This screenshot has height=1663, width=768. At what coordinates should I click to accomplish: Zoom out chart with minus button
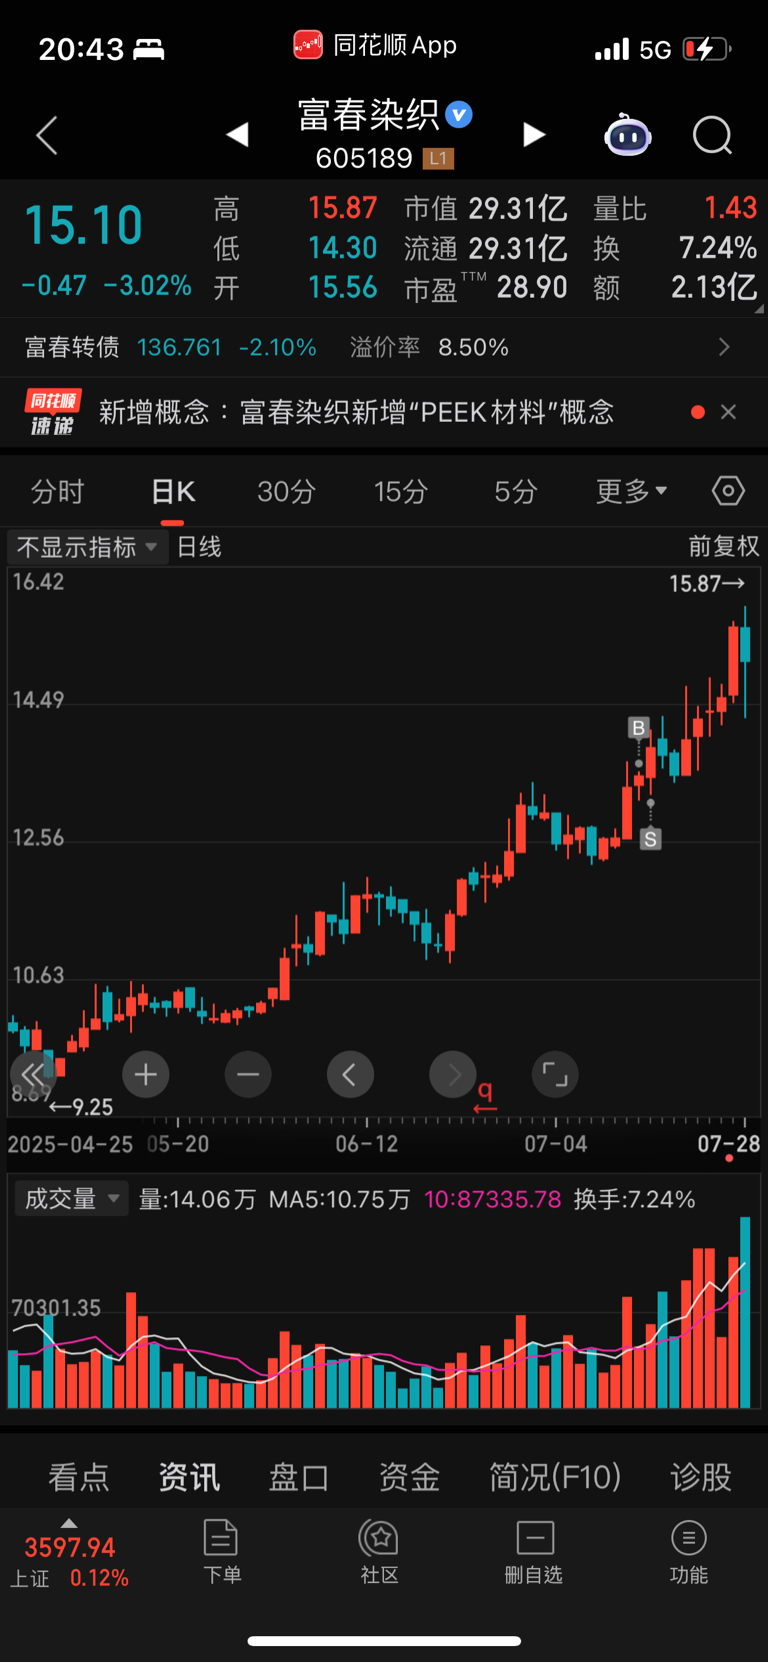tap(248, 1075)
